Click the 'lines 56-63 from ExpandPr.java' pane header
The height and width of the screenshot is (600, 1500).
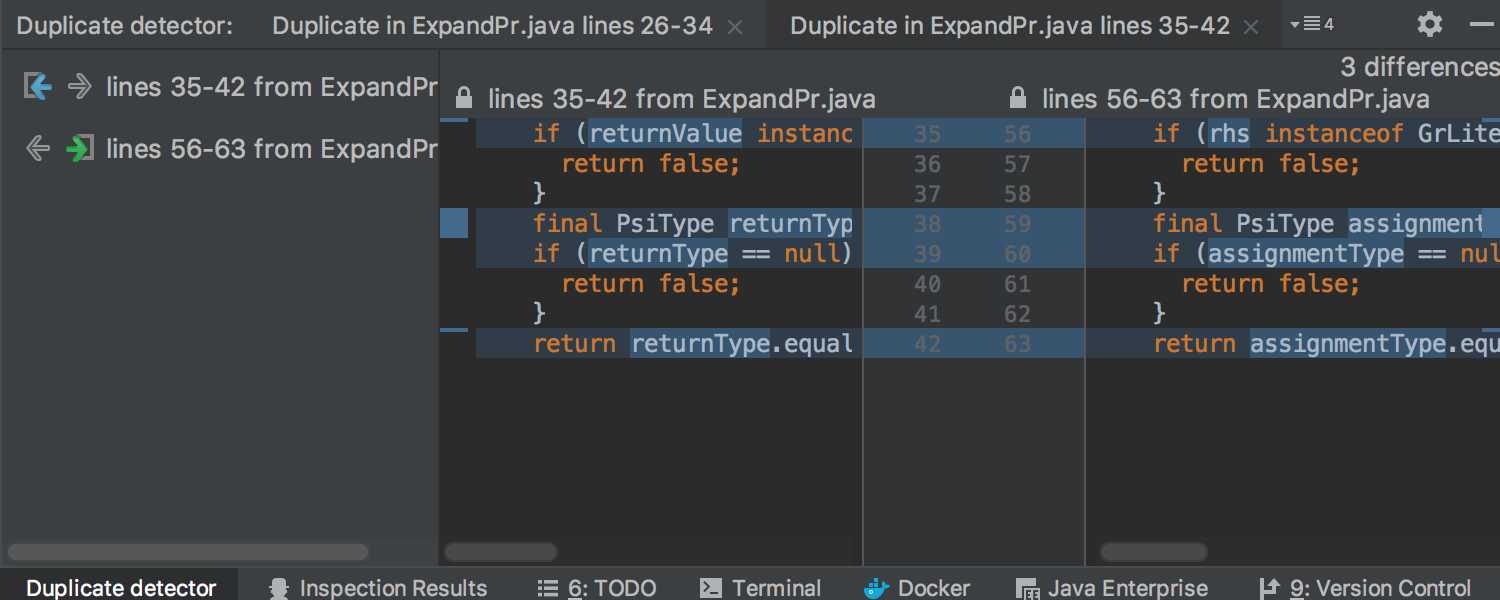point(1235,99)
